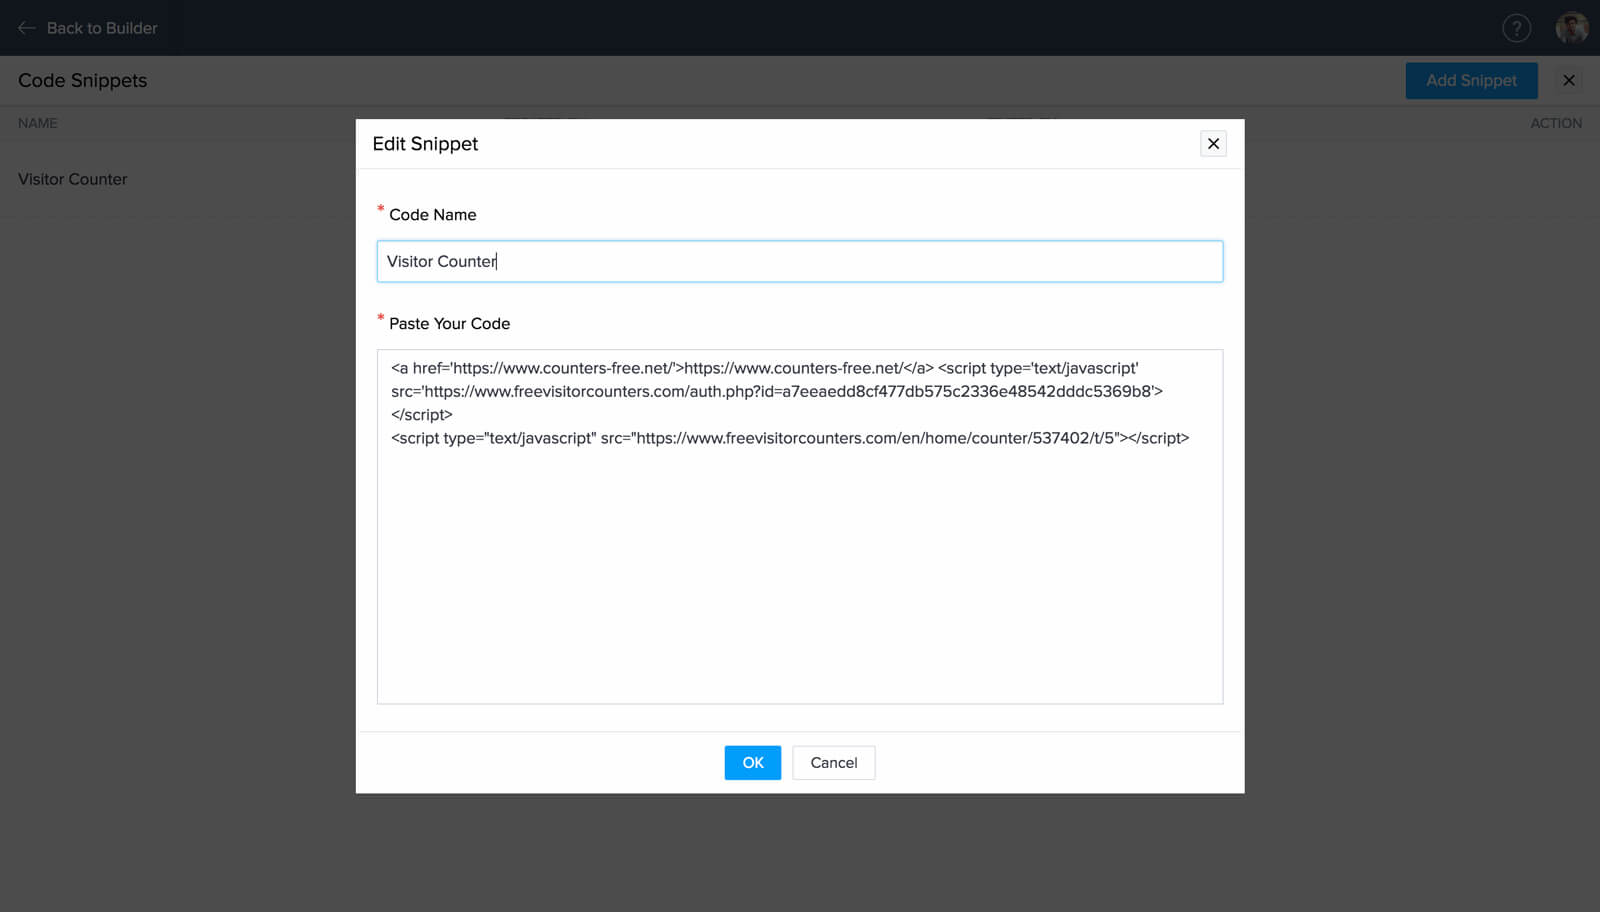Click the Paste Your Code label
Viewport: 1600px width, 912px height.
(450, 324)
